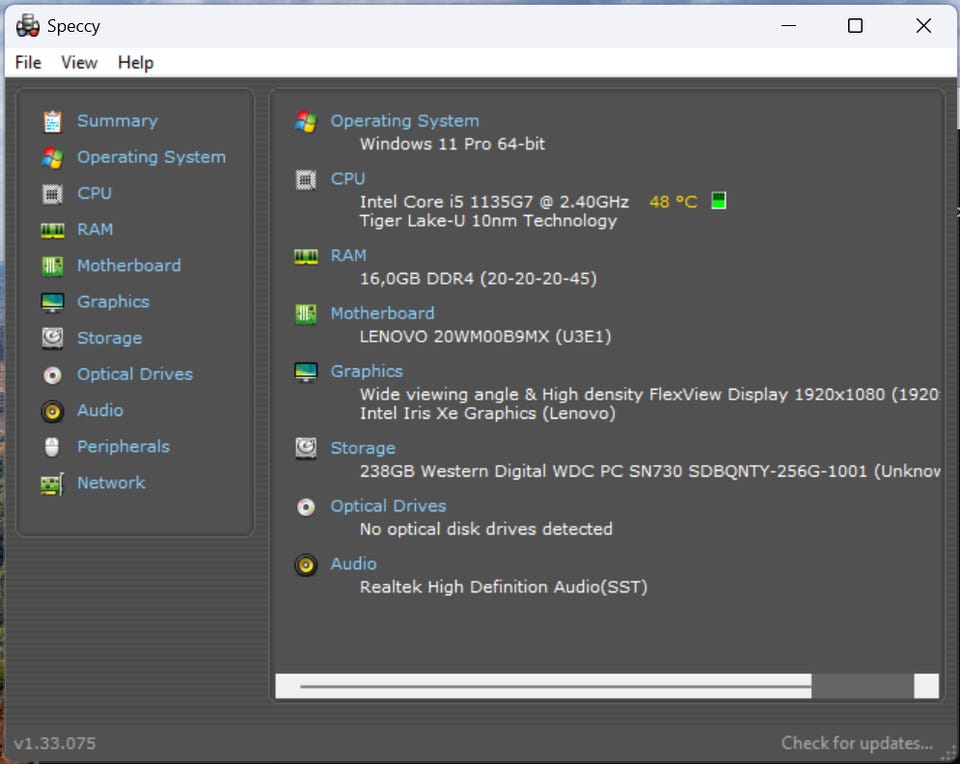Click the Optical Drives disc icon in sidebar
The width and height of the screenshot is (960, 764).
[x=53, y=375]
